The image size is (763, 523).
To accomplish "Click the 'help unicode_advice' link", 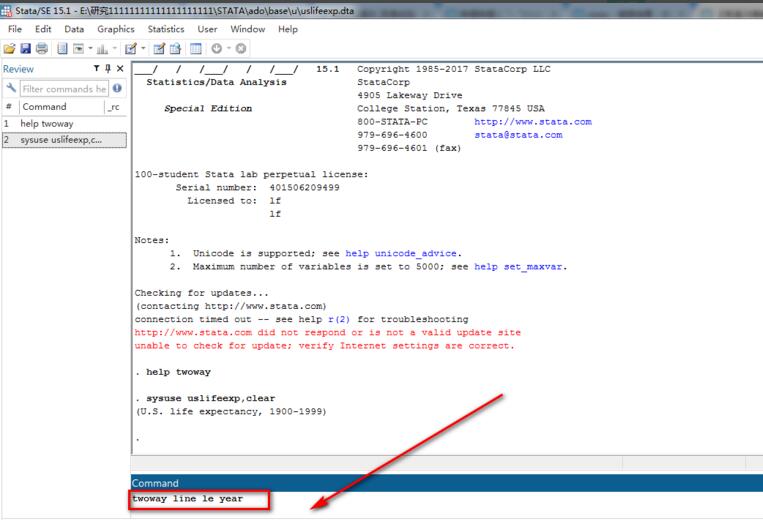I will click(401, 253).
